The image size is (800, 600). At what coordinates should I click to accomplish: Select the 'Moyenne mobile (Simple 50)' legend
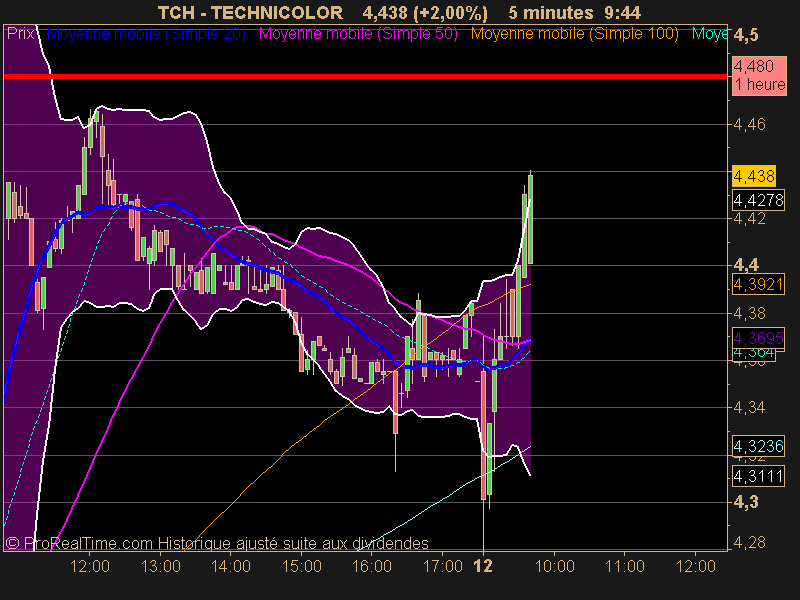tap(358, 34)
